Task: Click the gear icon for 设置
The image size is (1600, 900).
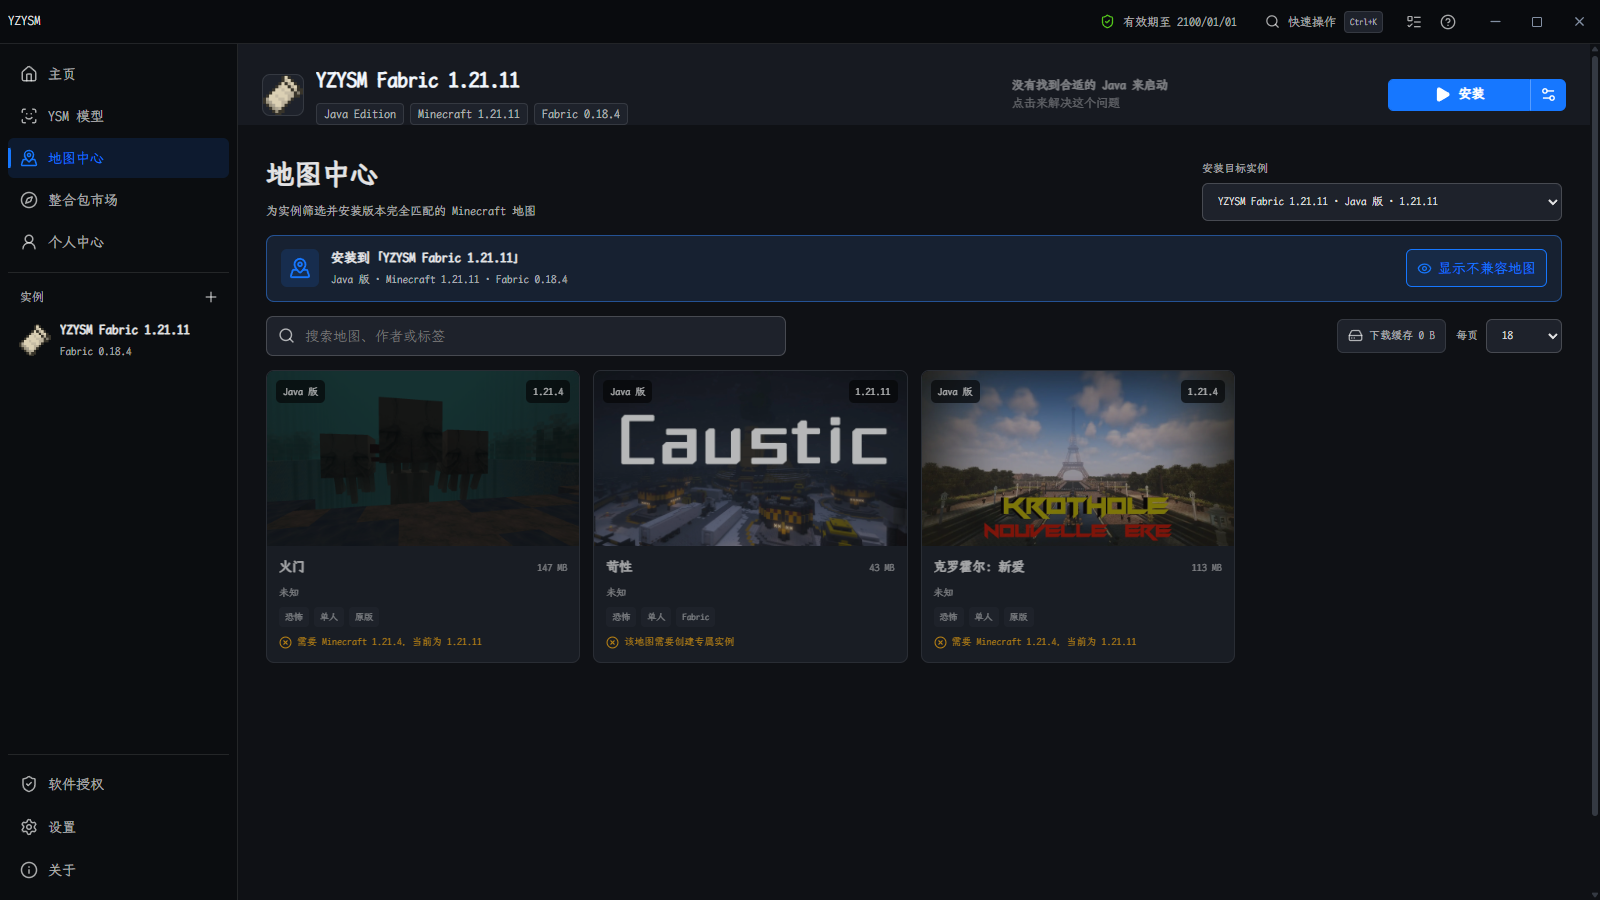Action: coord(29,827)
